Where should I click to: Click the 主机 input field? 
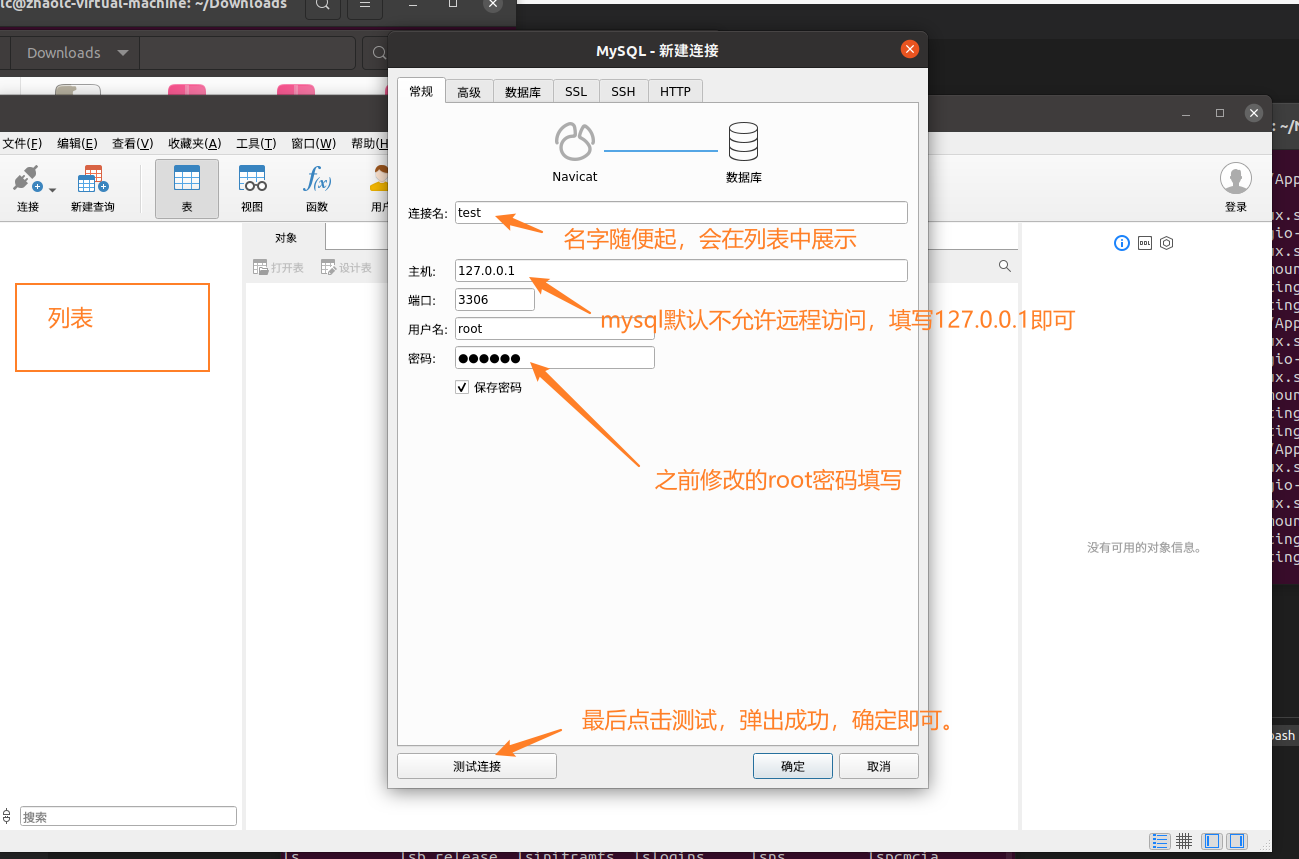coord(681,270)
